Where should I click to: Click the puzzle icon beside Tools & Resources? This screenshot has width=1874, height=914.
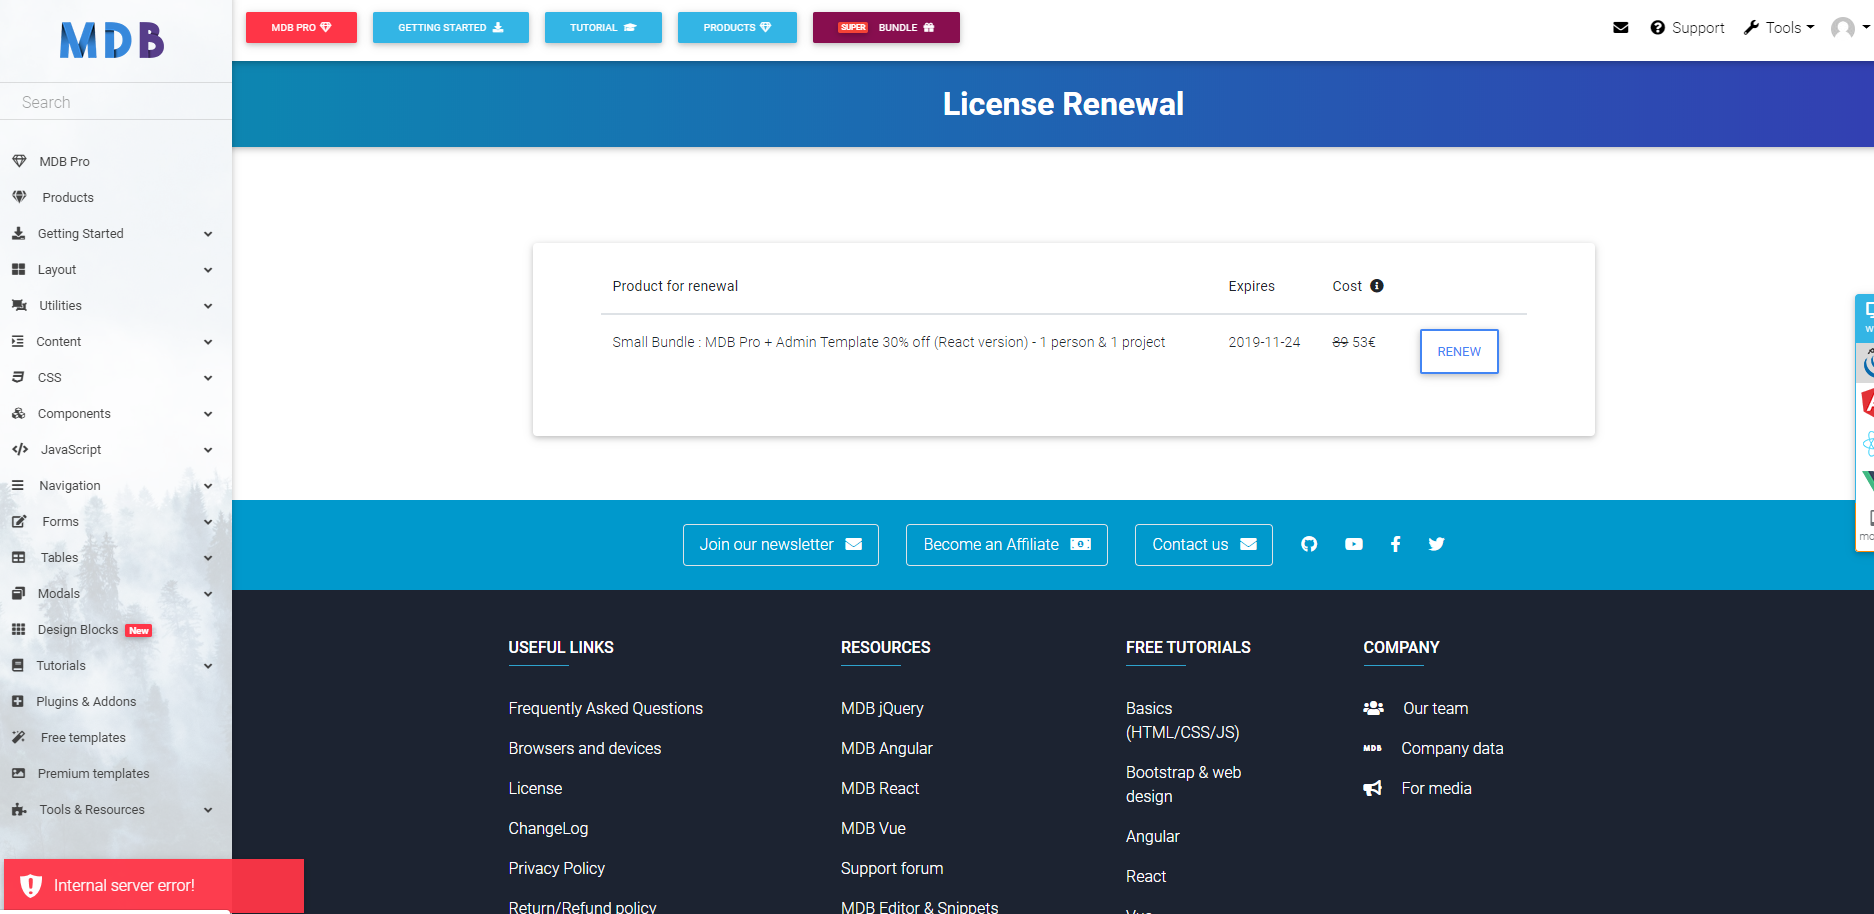pos(19,809)
